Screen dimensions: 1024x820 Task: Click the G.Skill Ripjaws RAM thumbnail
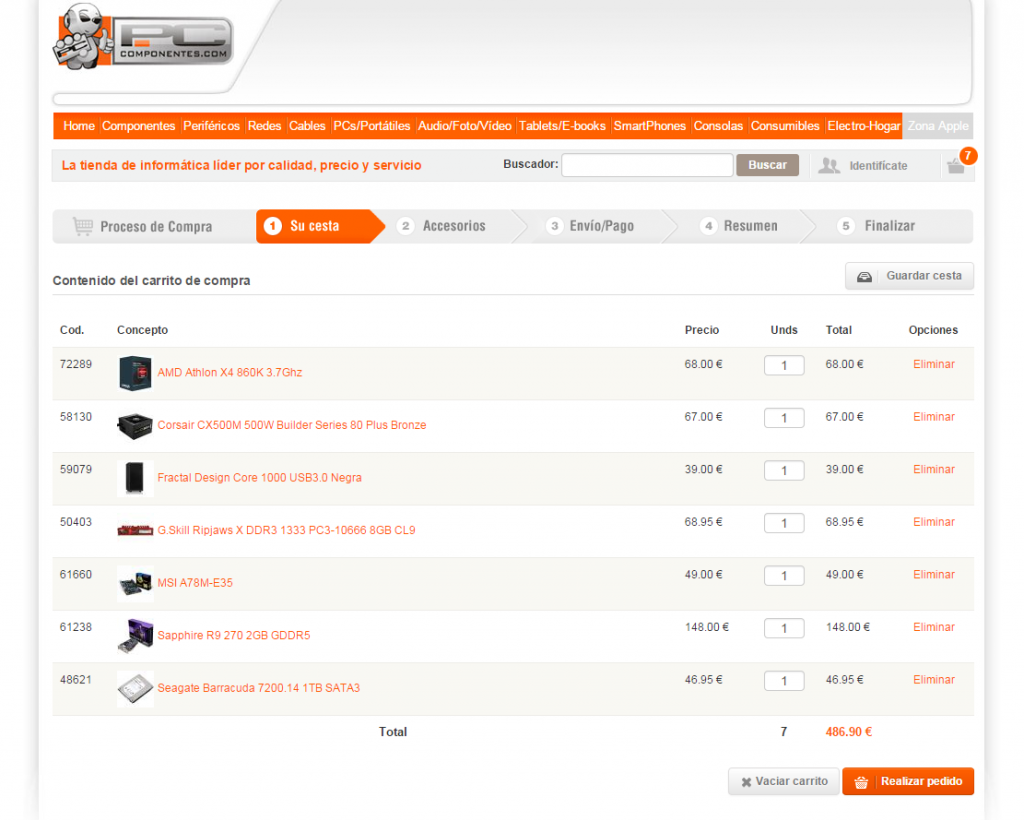[x=135, y=530]
